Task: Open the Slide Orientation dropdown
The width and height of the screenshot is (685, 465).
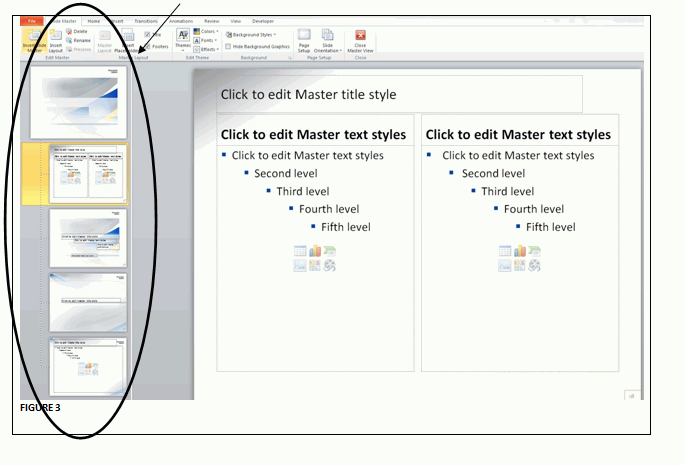Action: (x=328, y=41)
